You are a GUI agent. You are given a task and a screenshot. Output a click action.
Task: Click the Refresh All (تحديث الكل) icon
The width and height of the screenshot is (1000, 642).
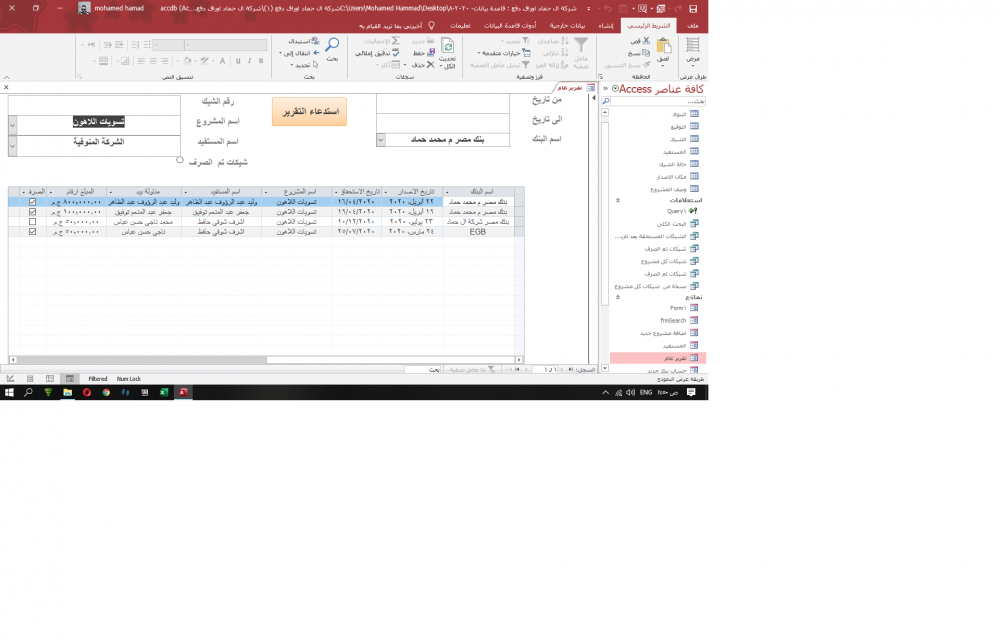tap(448, 46)
